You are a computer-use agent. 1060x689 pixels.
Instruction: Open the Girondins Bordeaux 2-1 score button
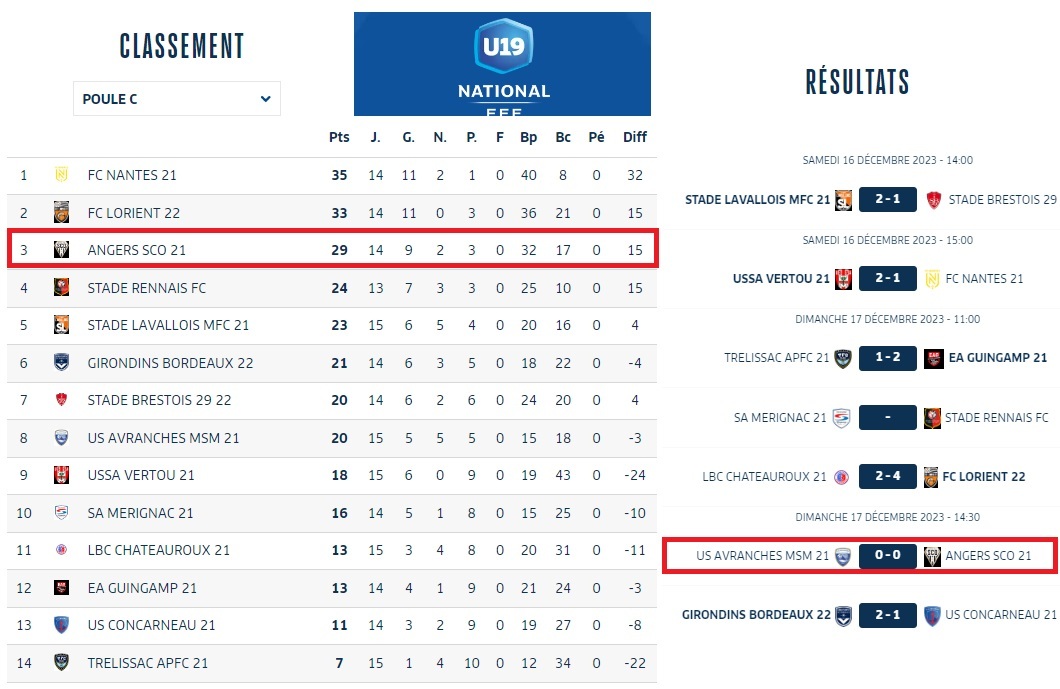[x=888, y=615]
